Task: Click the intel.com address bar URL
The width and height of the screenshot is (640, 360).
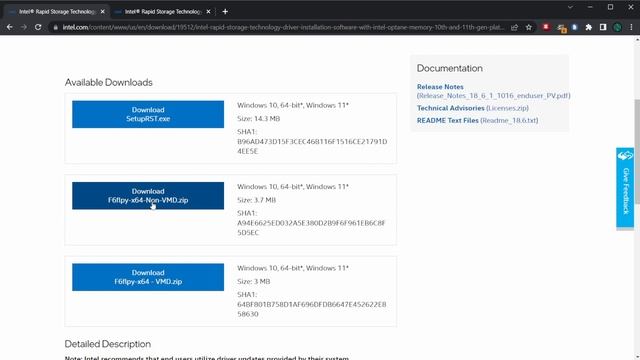Action: click(283, 27)
